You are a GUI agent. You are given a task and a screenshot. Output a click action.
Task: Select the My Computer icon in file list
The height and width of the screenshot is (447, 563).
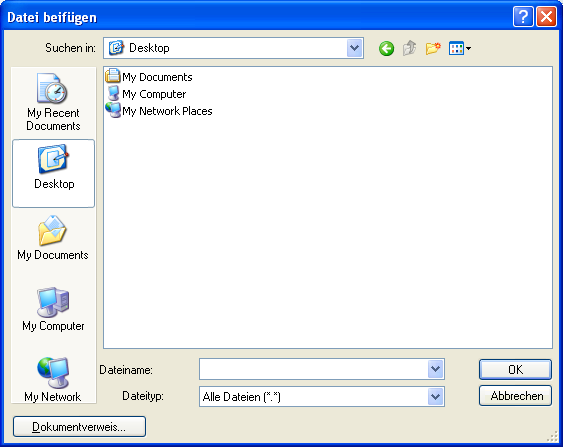point(113,93)
